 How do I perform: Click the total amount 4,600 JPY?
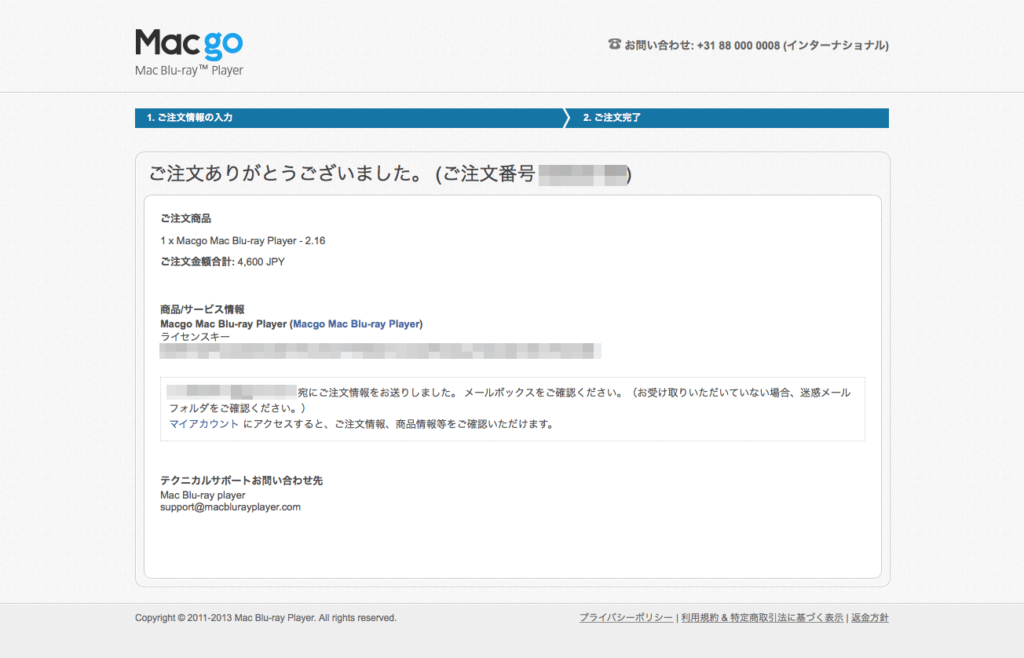(261, 262)
